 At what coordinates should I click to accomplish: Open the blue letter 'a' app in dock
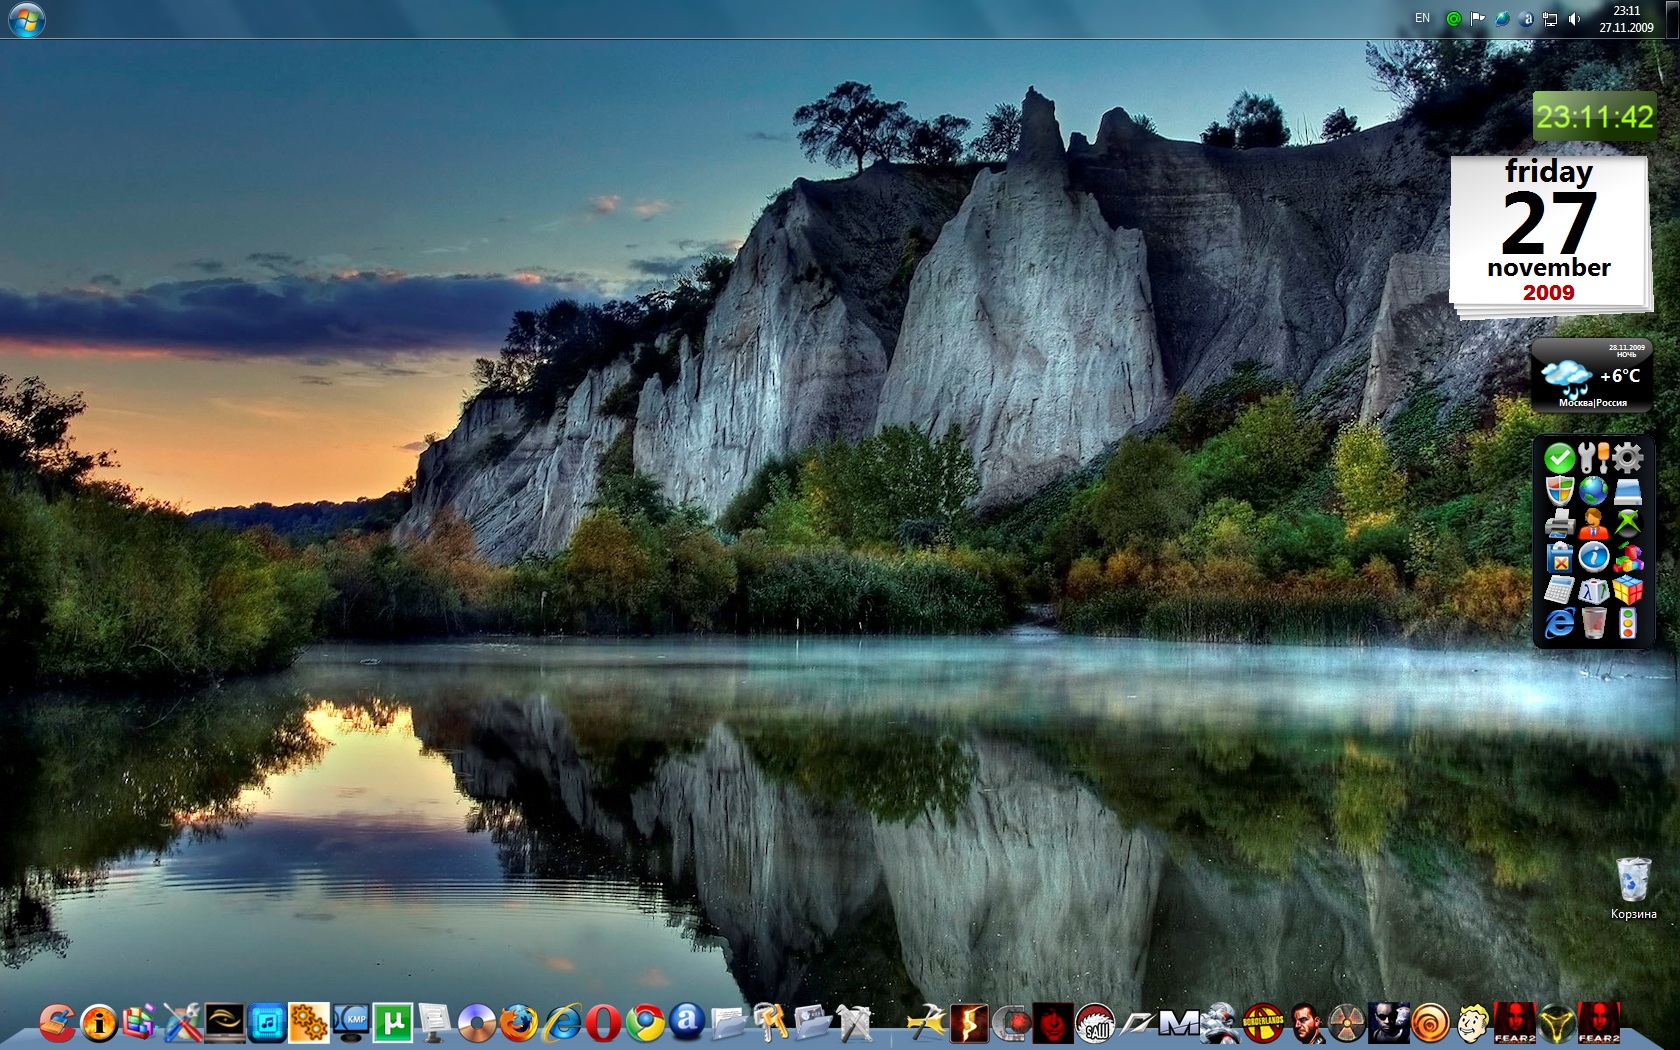(x=687, y=1021)
